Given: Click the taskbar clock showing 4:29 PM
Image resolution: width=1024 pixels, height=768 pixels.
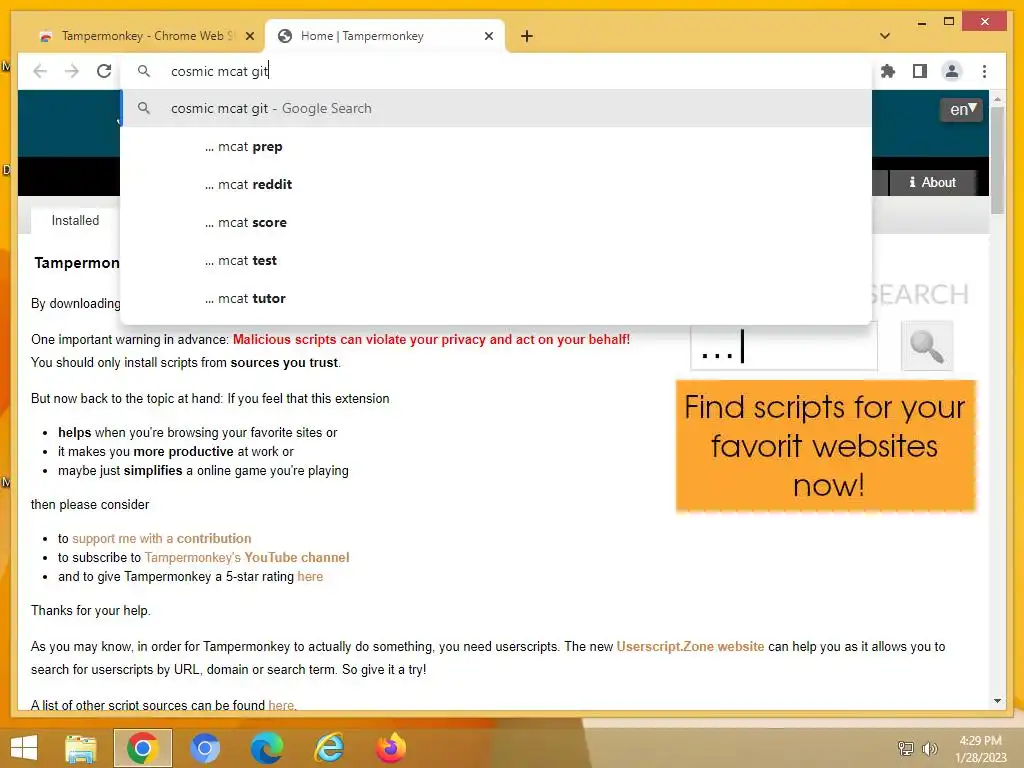Looking at the screenshot, I should 980,749.
